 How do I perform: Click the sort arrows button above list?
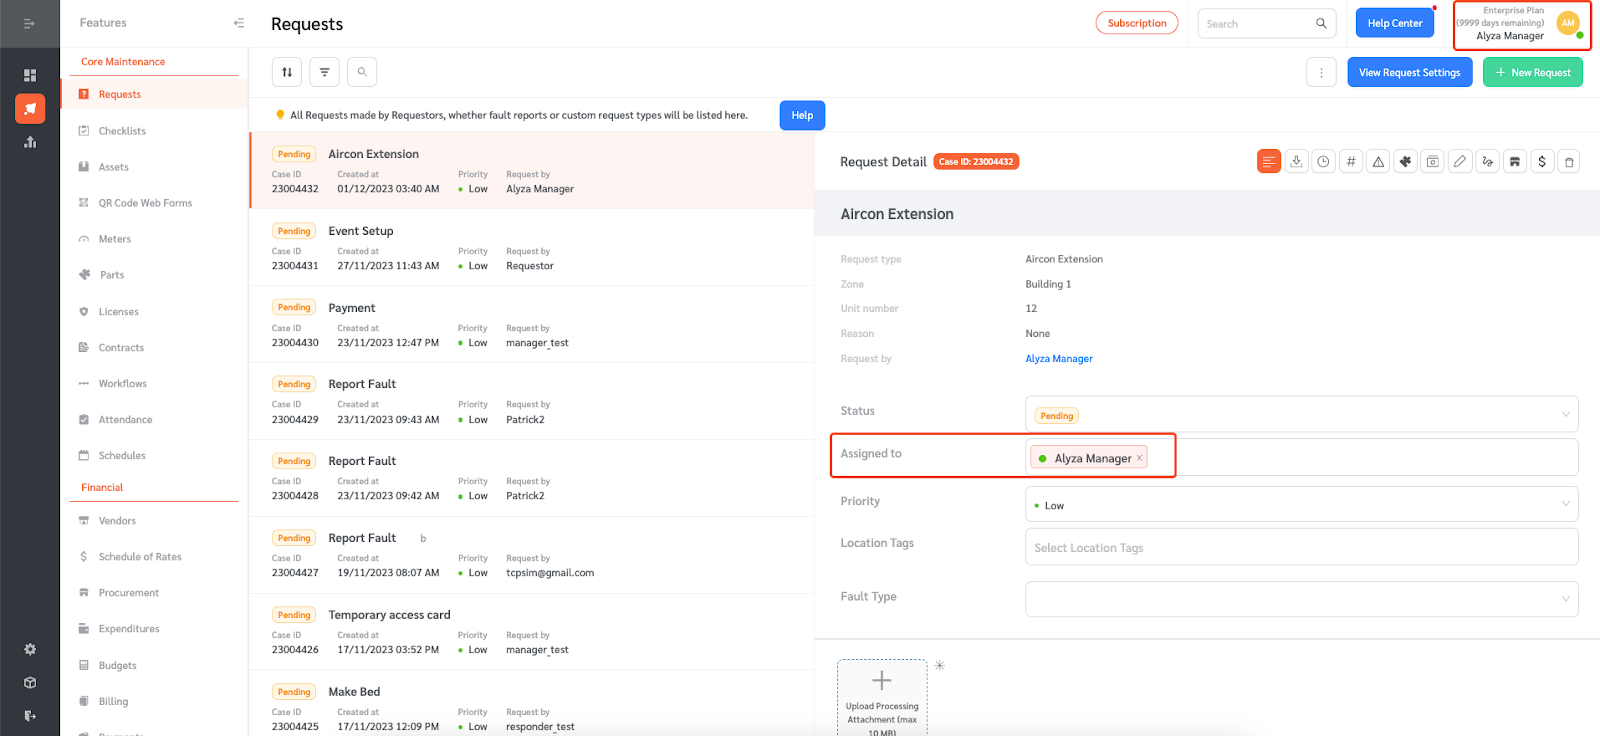tap(287, 72)
